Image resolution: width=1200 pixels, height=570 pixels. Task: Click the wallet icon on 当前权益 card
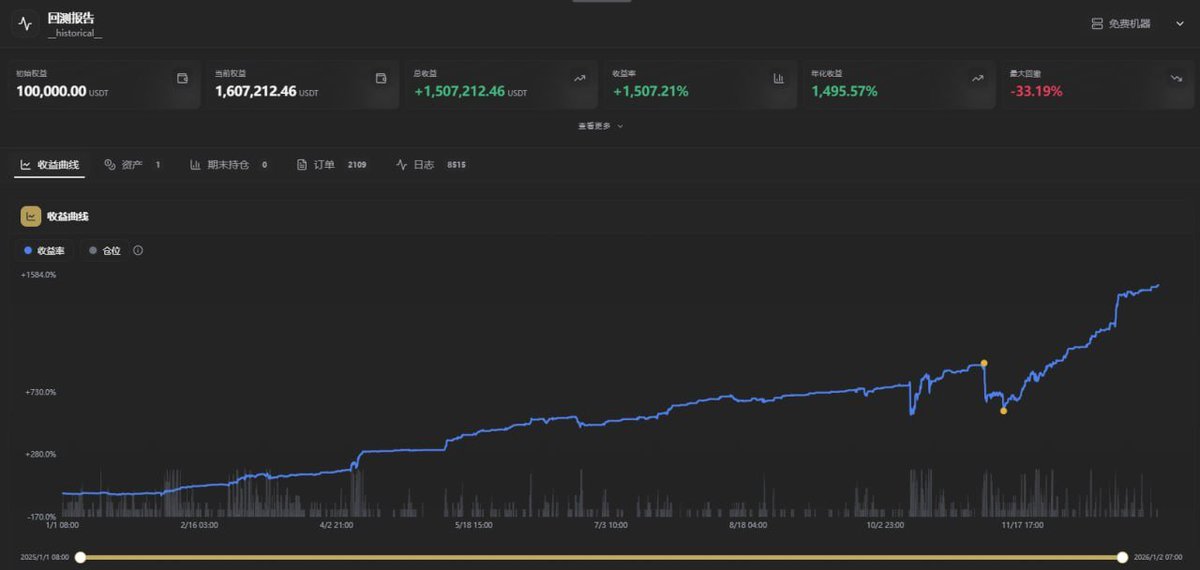(x=381, y=78)
